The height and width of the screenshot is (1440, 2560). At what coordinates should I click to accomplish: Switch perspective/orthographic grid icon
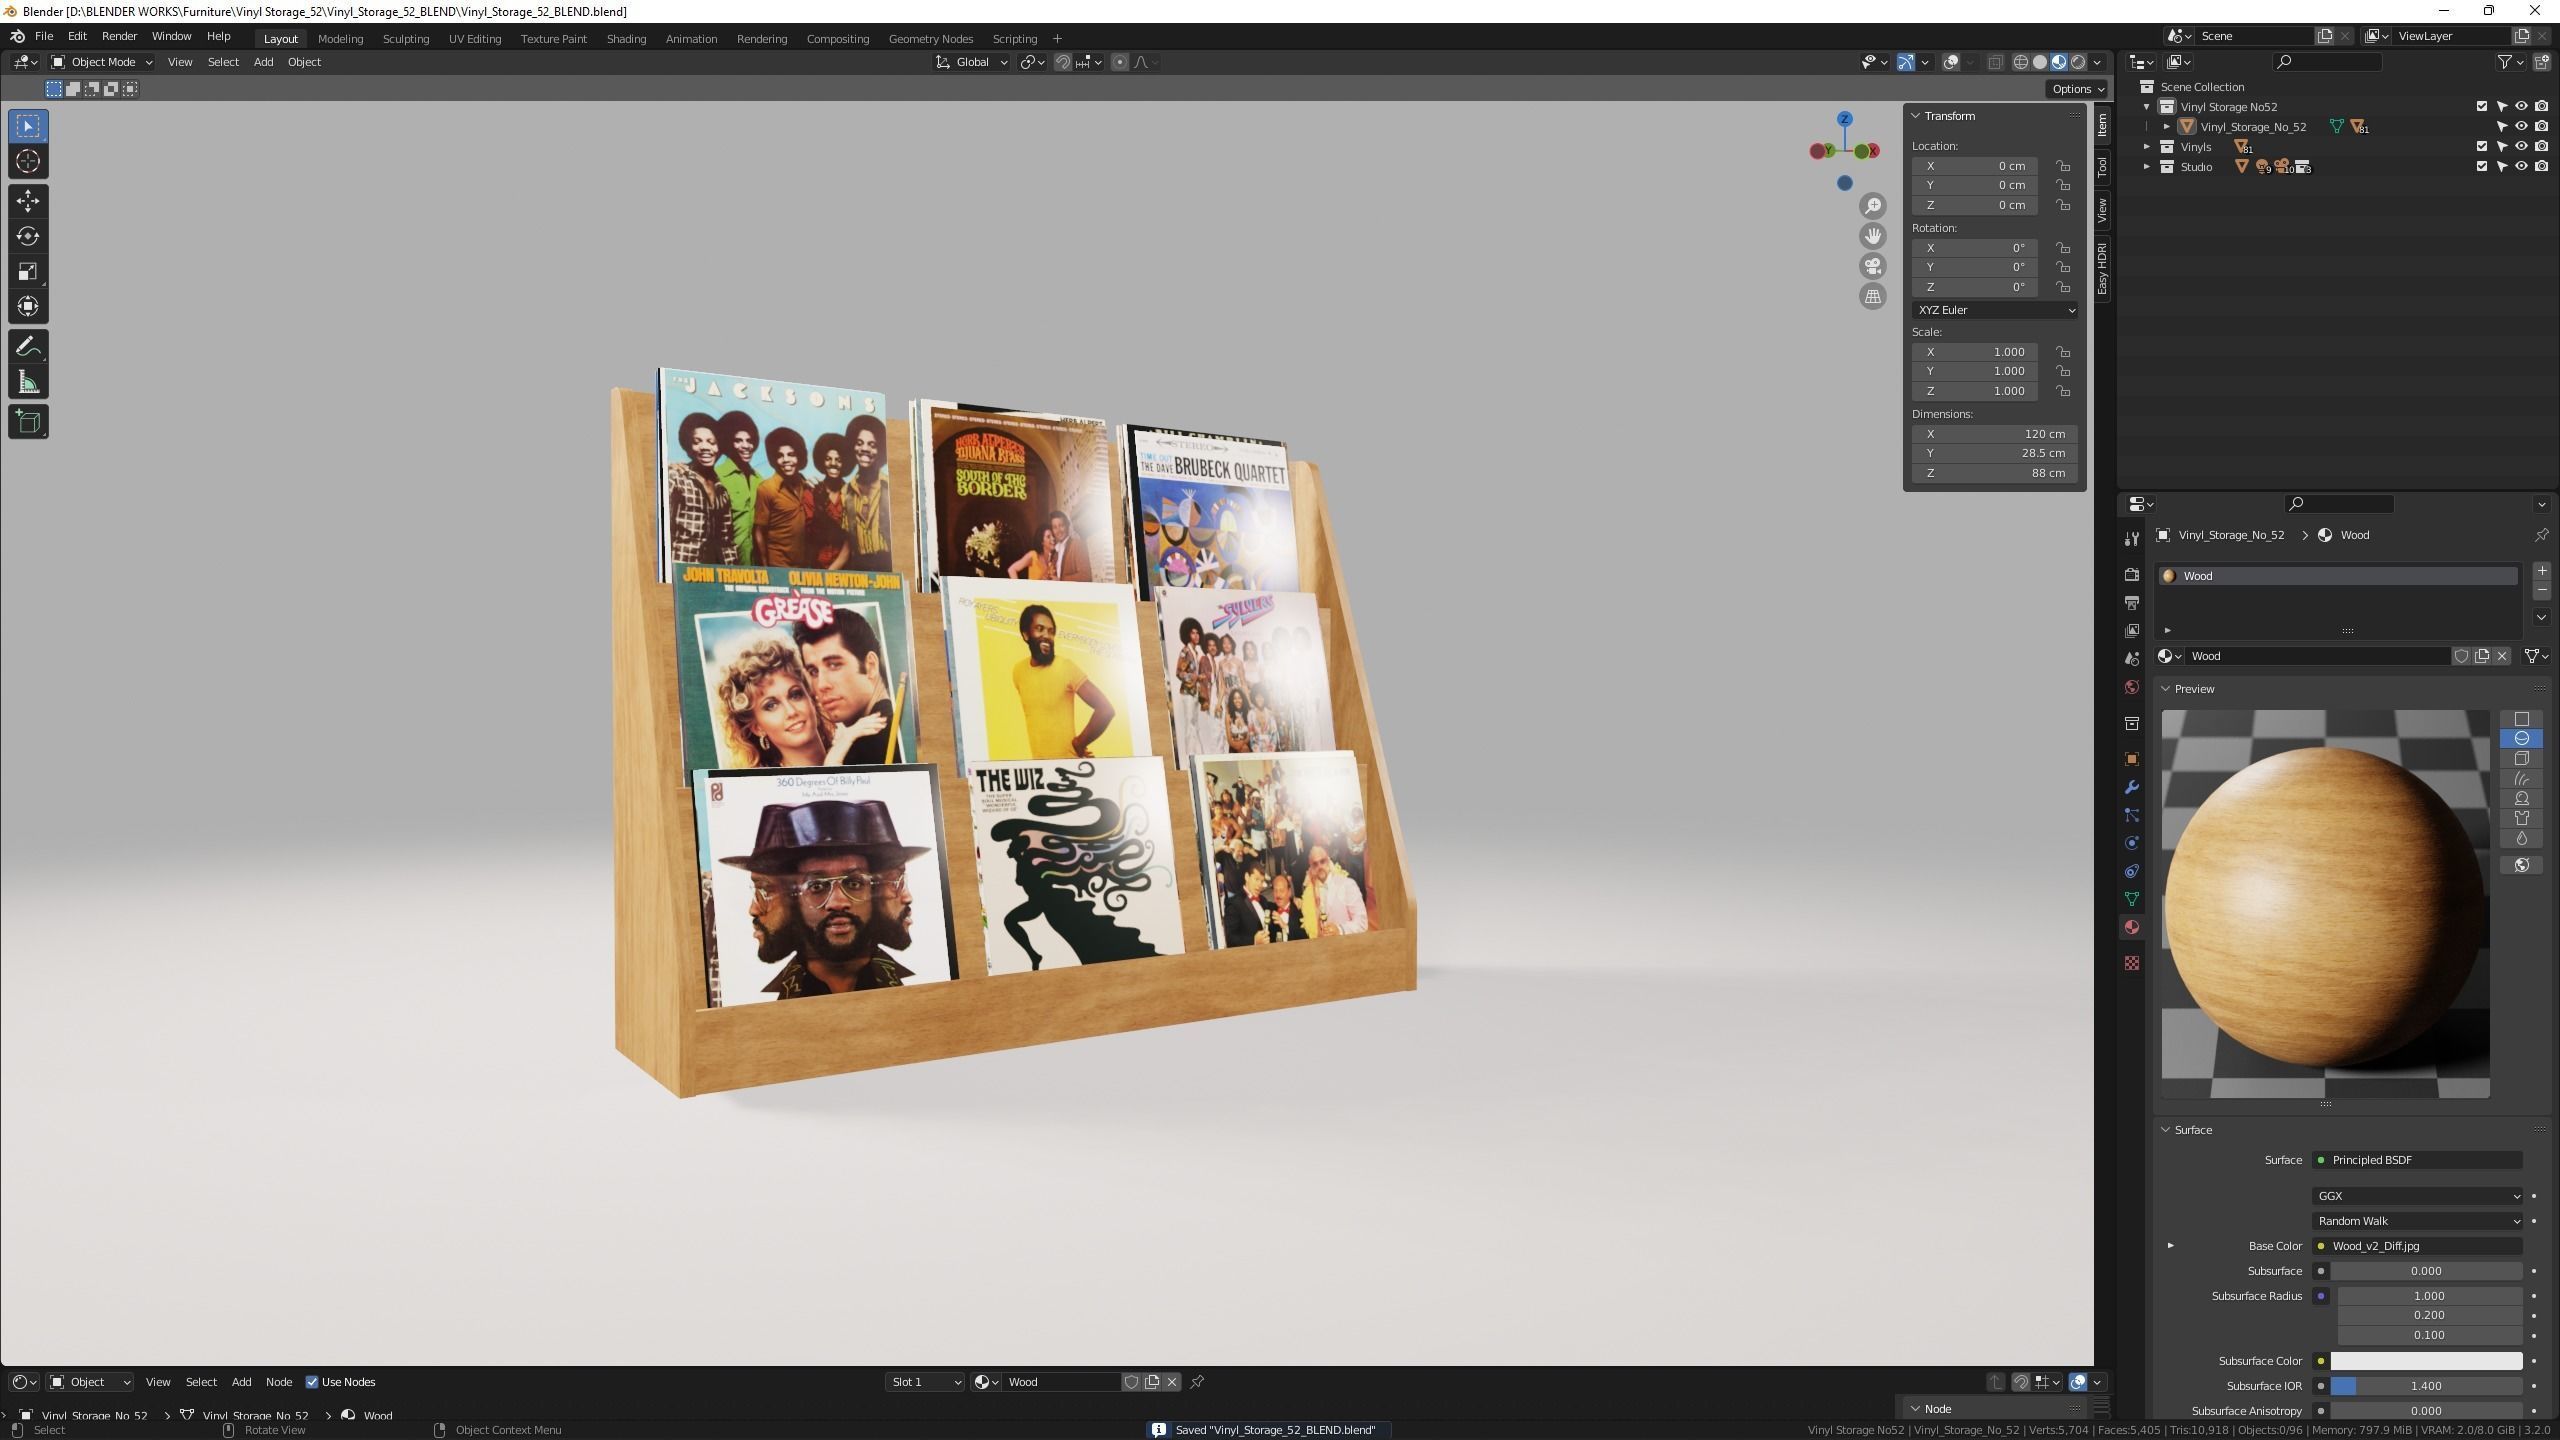(1873, 296)
